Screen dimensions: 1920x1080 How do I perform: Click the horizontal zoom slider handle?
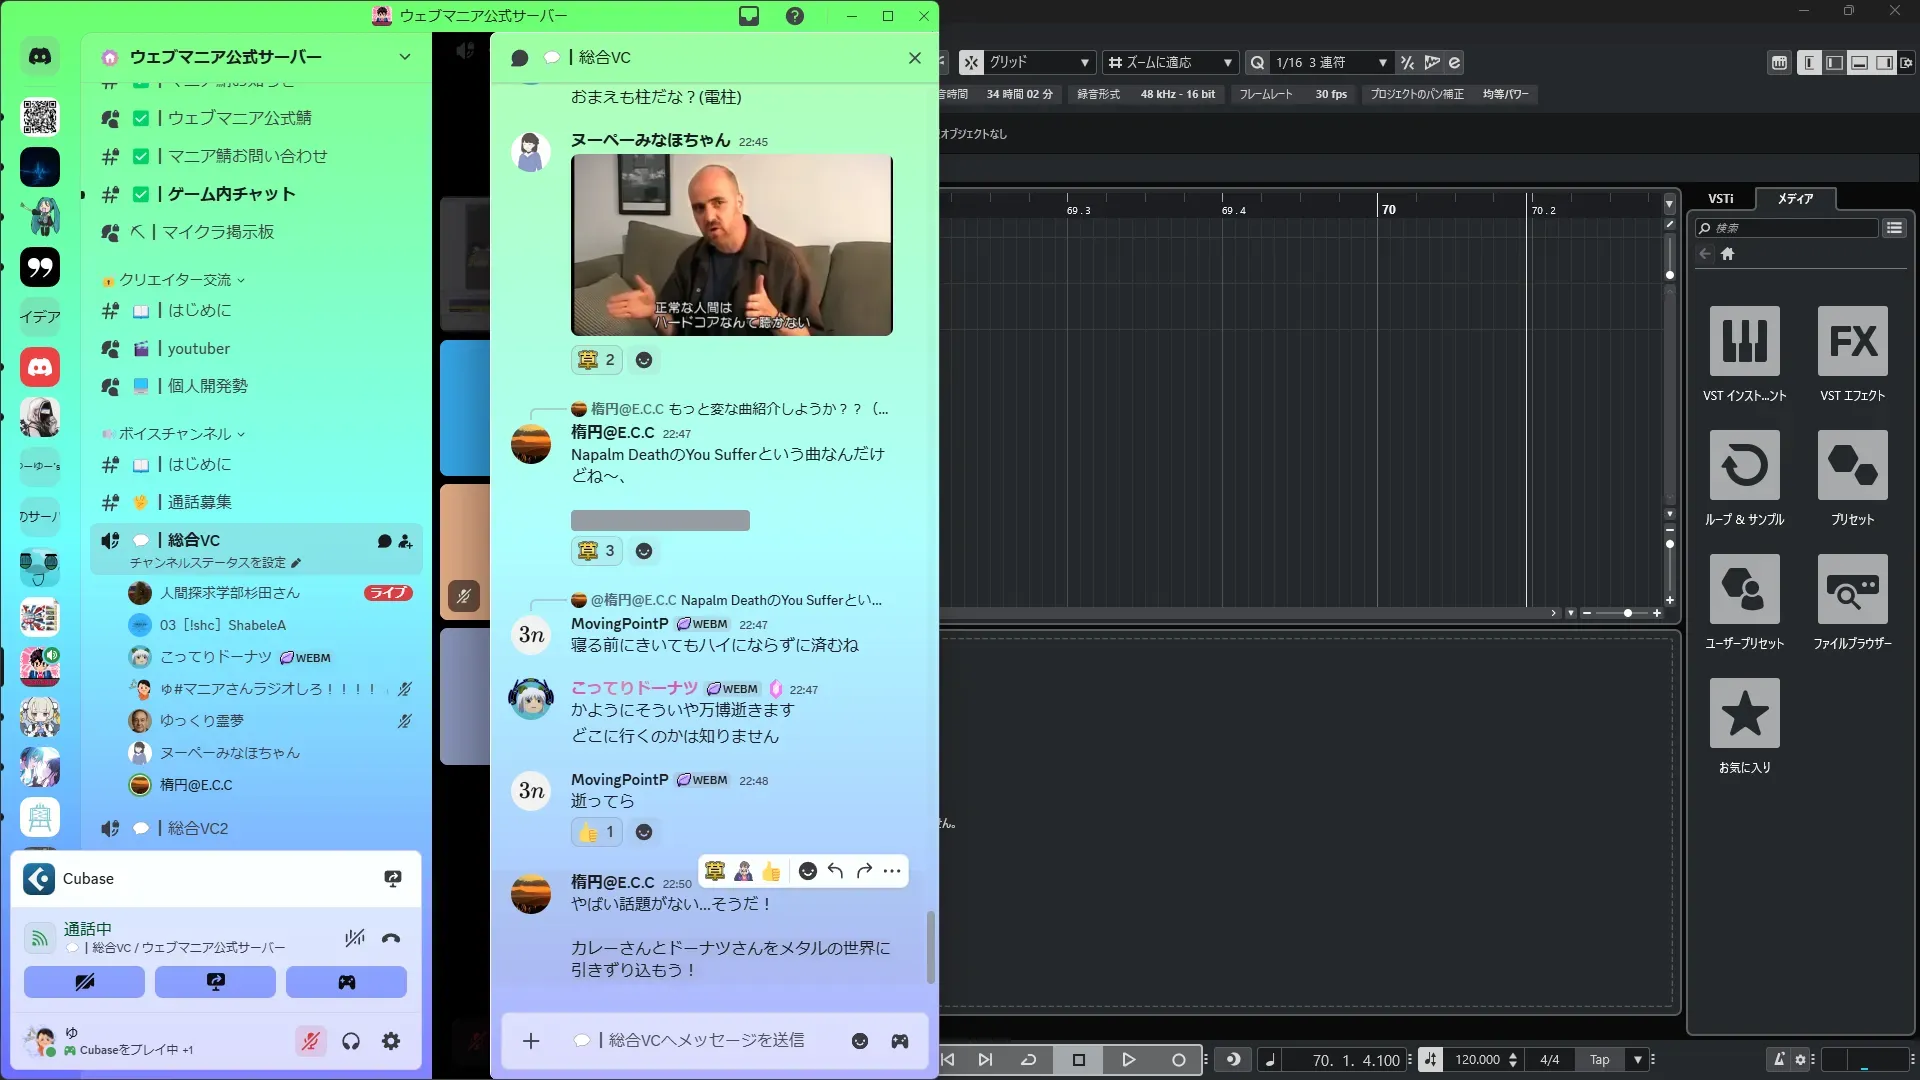[x=1628, y=613]
